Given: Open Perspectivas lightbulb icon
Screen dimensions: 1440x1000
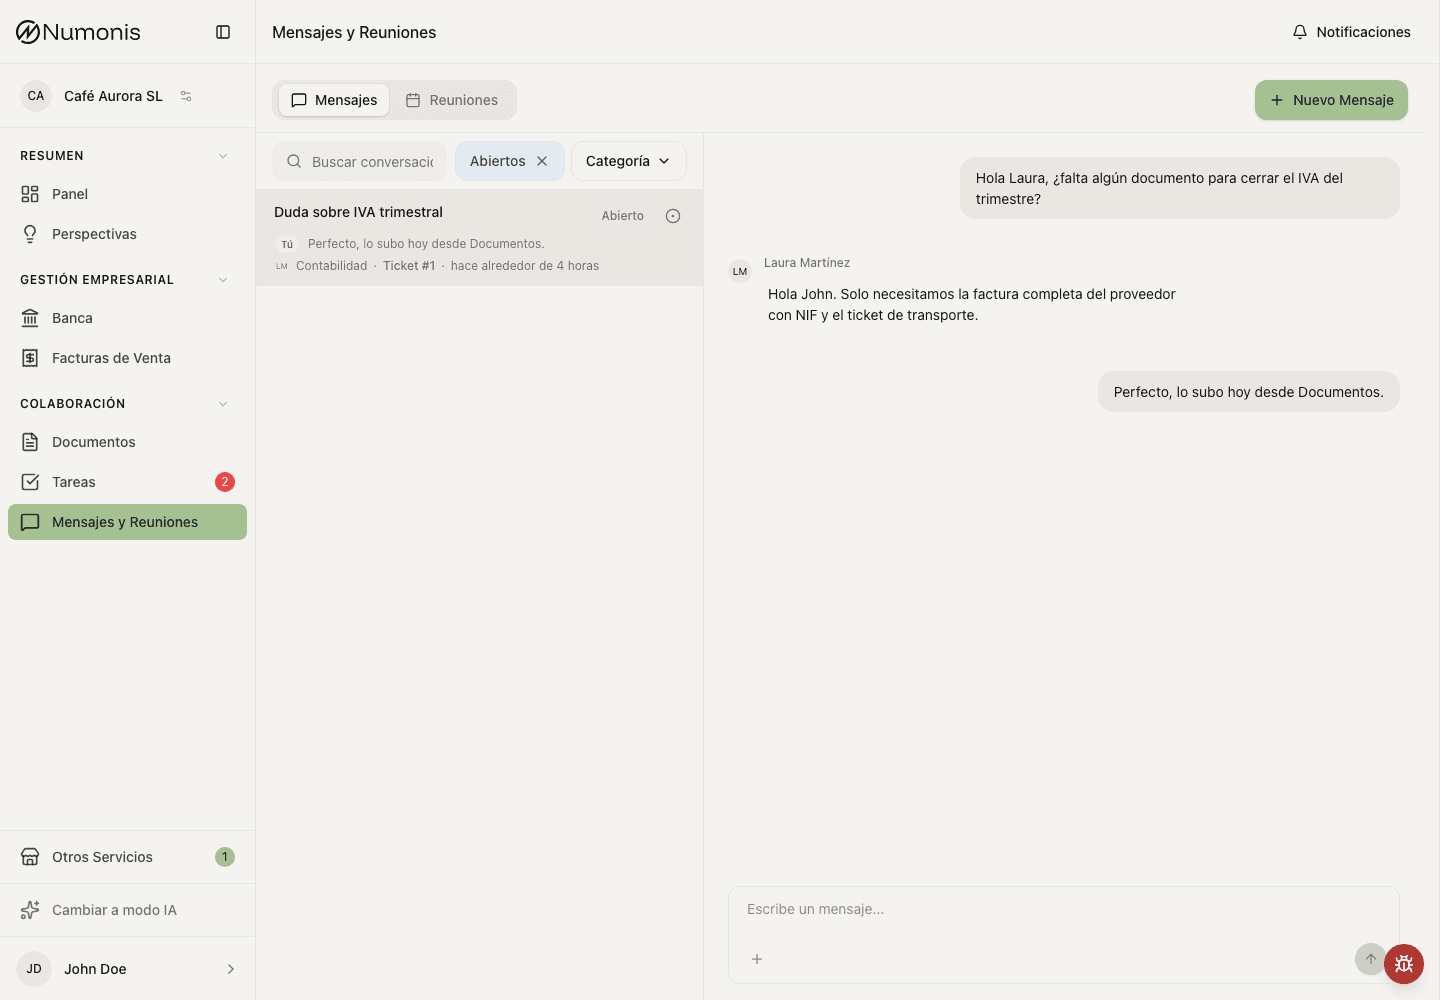Looking at the screenshot, I should coord(30,234).
